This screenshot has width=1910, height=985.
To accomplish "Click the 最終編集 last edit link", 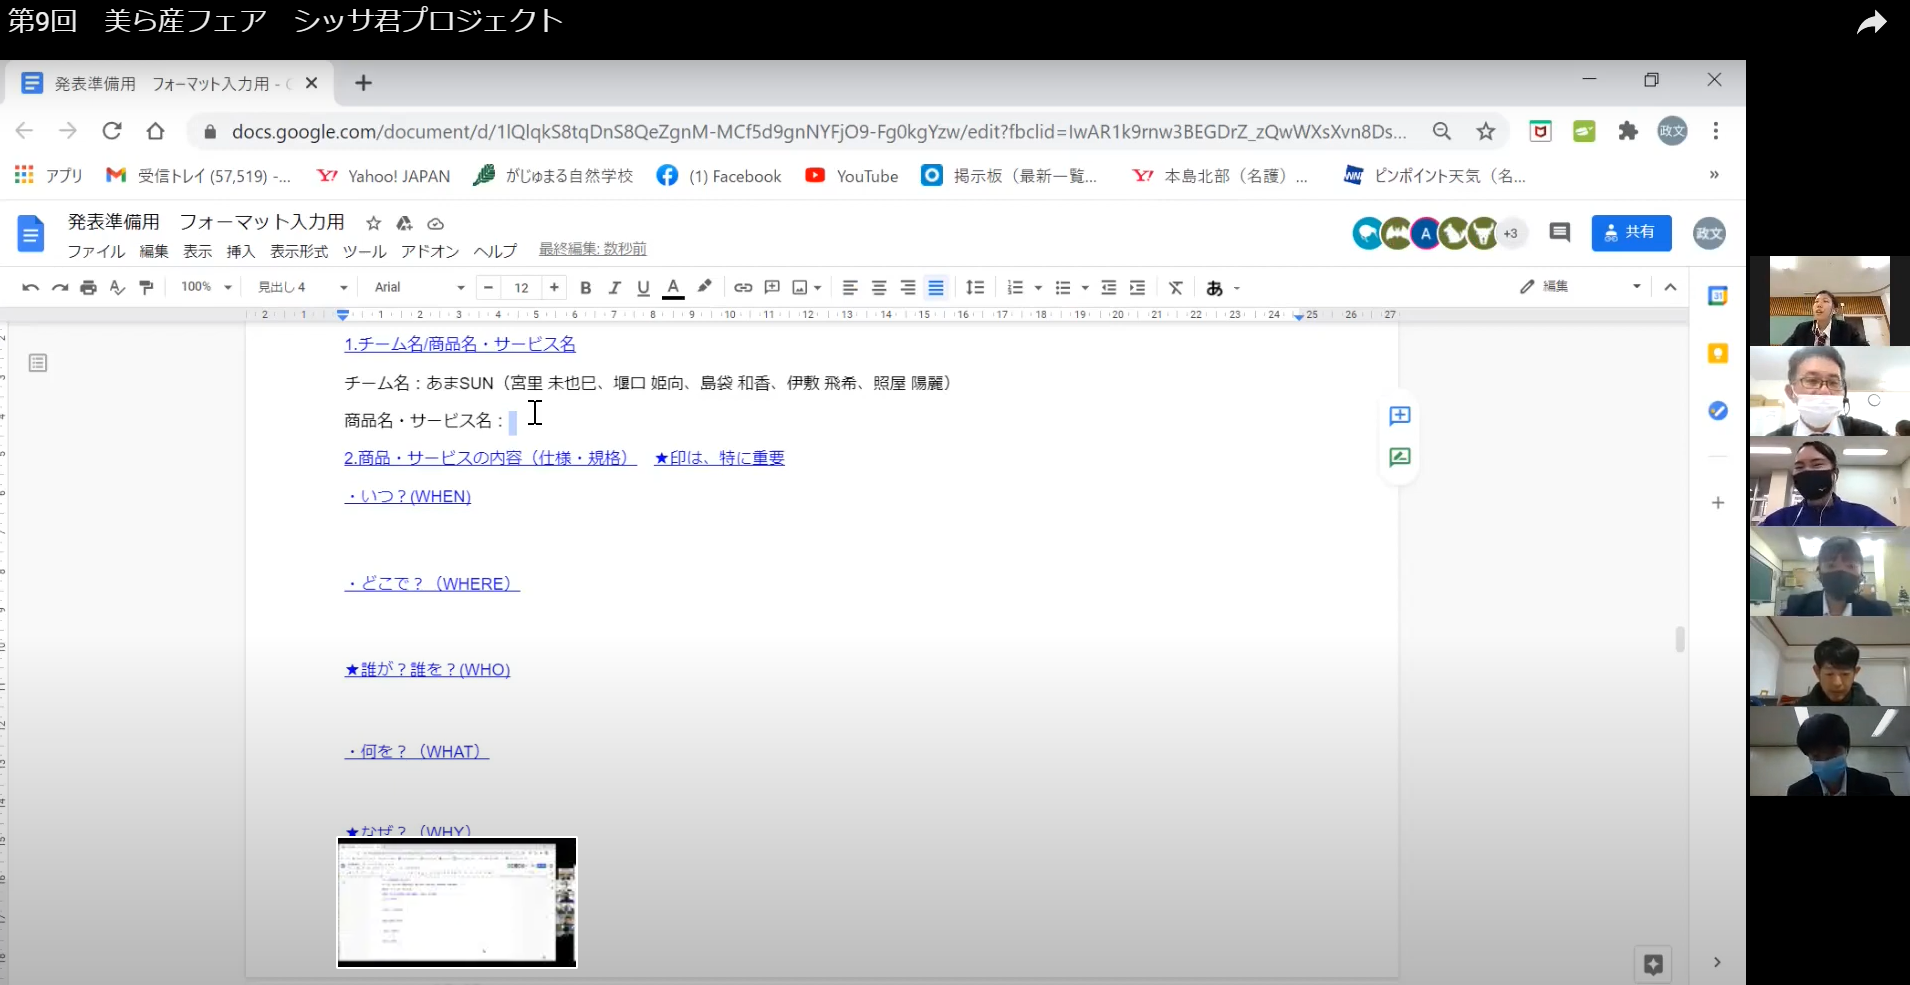I will [592, 249].
